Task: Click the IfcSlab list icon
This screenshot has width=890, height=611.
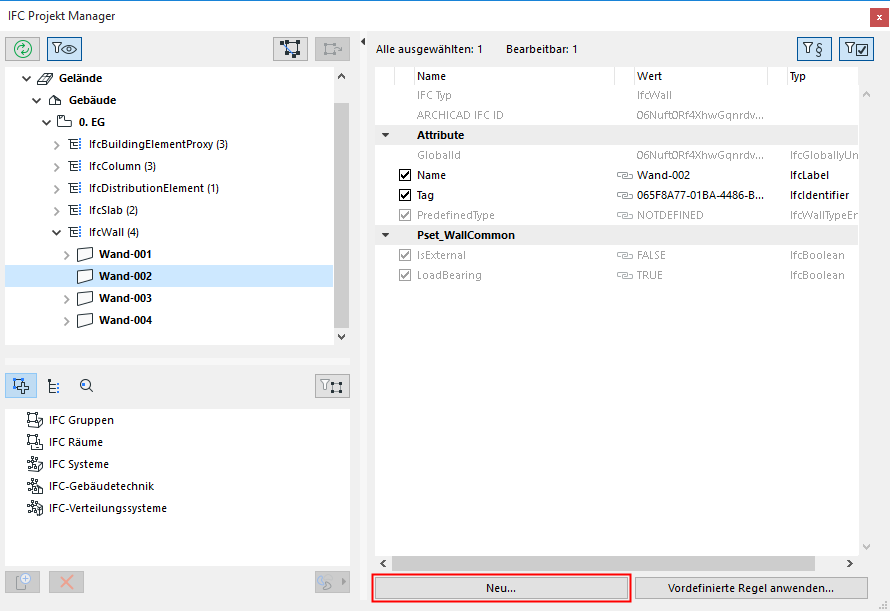Action: click(x=75, y=210)
